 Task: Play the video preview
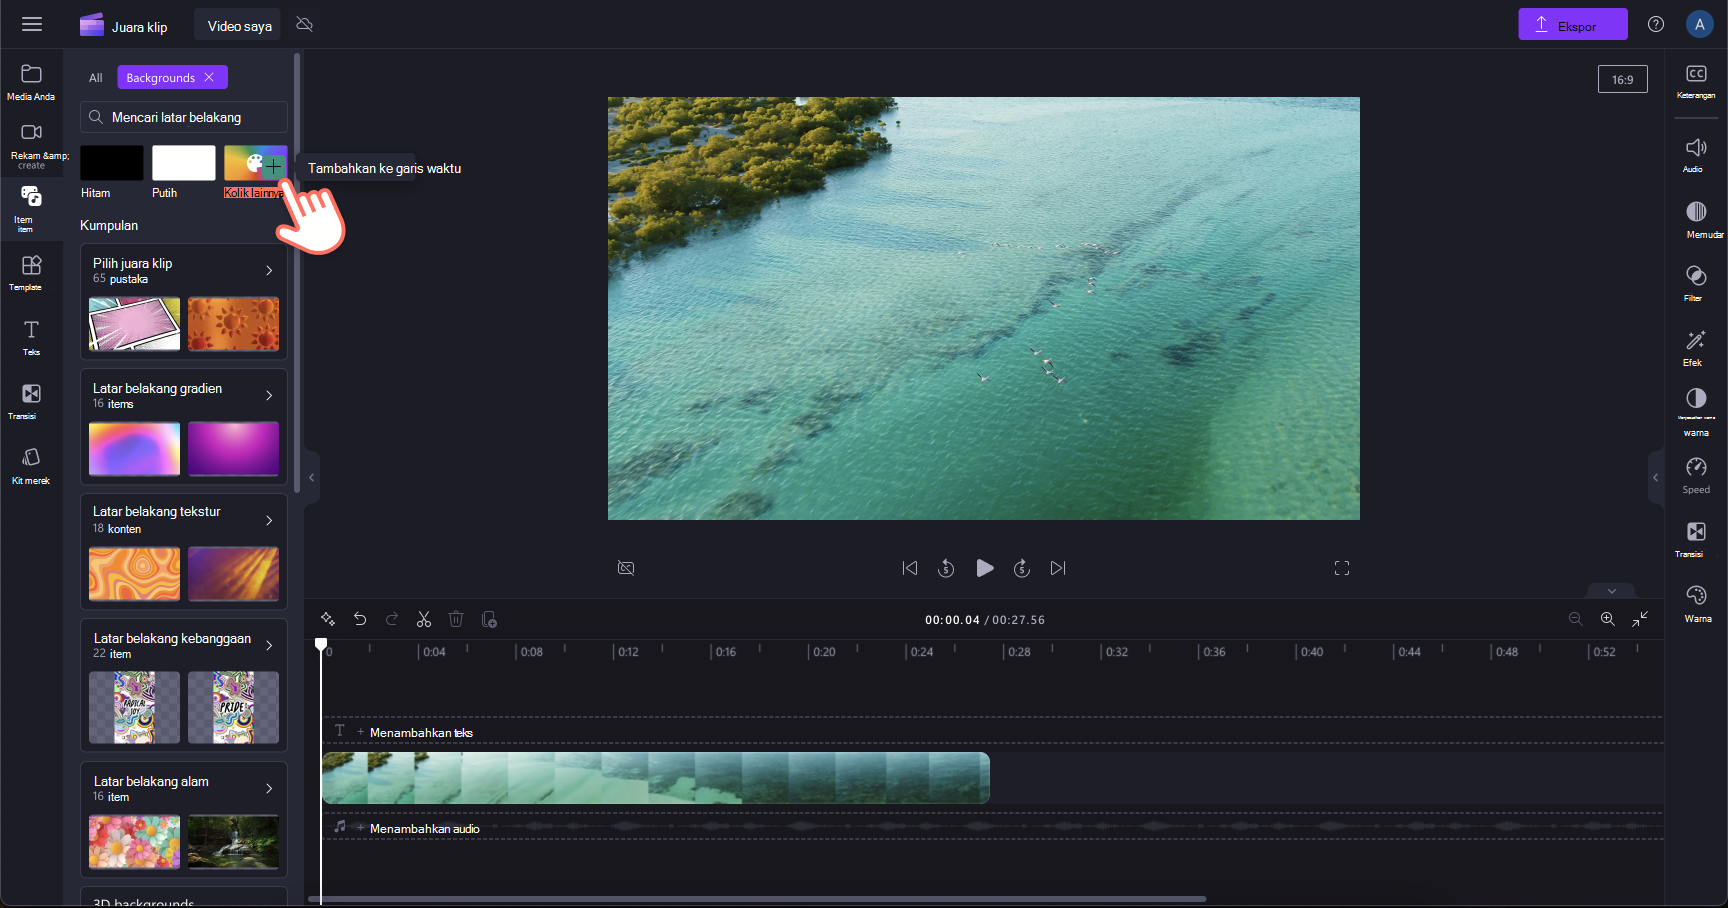985,568
